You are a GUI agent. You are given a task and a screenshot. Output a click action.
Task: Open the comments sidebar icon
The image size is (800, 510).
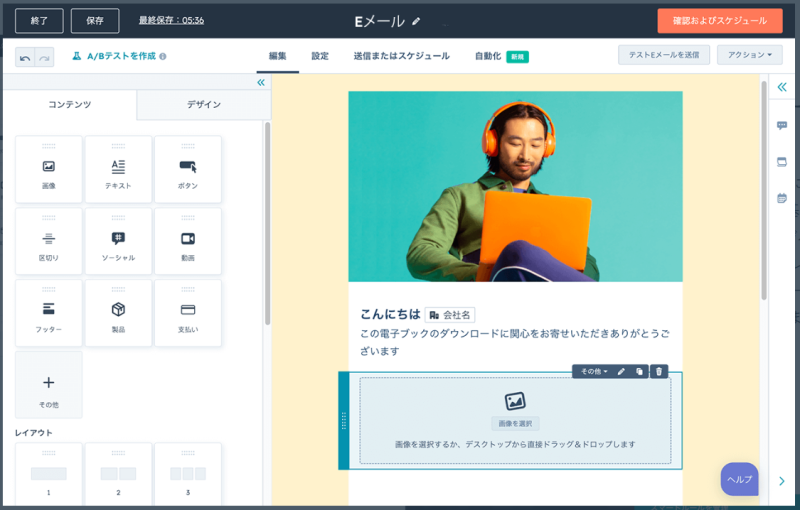pyautogui.click(x=782, y=125)
